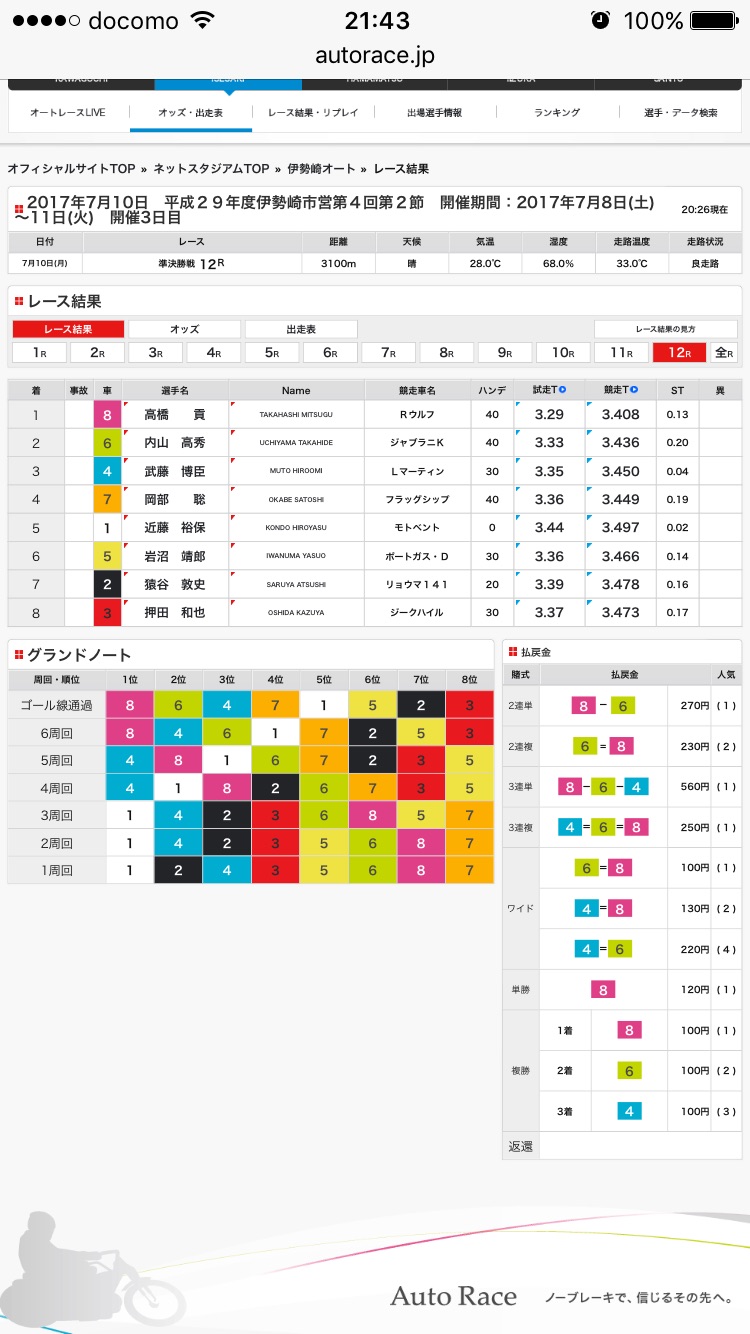Tap the orange number 7 car badge for 岡部 聡
The width and height of the screenshot is (750, 1334).
[107, 498]
